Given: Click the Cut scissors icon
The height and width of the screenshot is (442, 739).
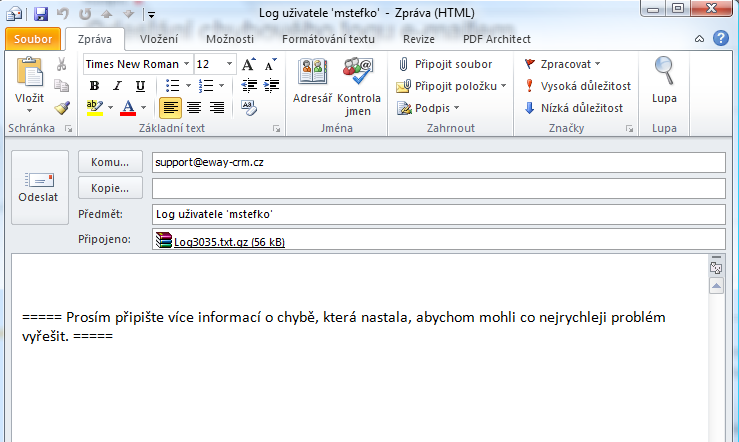Looking at the screenshot, I should tap(61, 64).
